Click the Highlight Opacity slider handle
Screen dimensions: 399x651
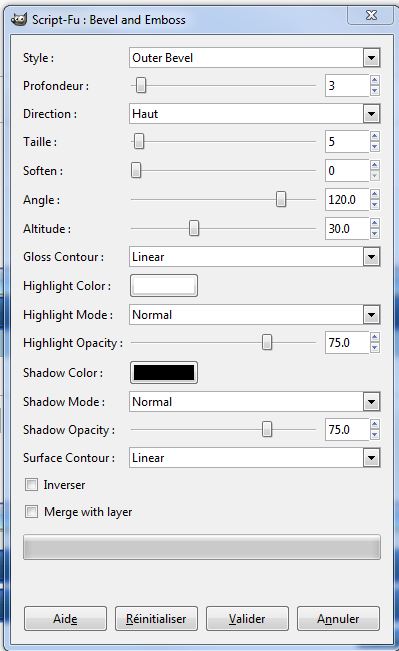[267, 343]
